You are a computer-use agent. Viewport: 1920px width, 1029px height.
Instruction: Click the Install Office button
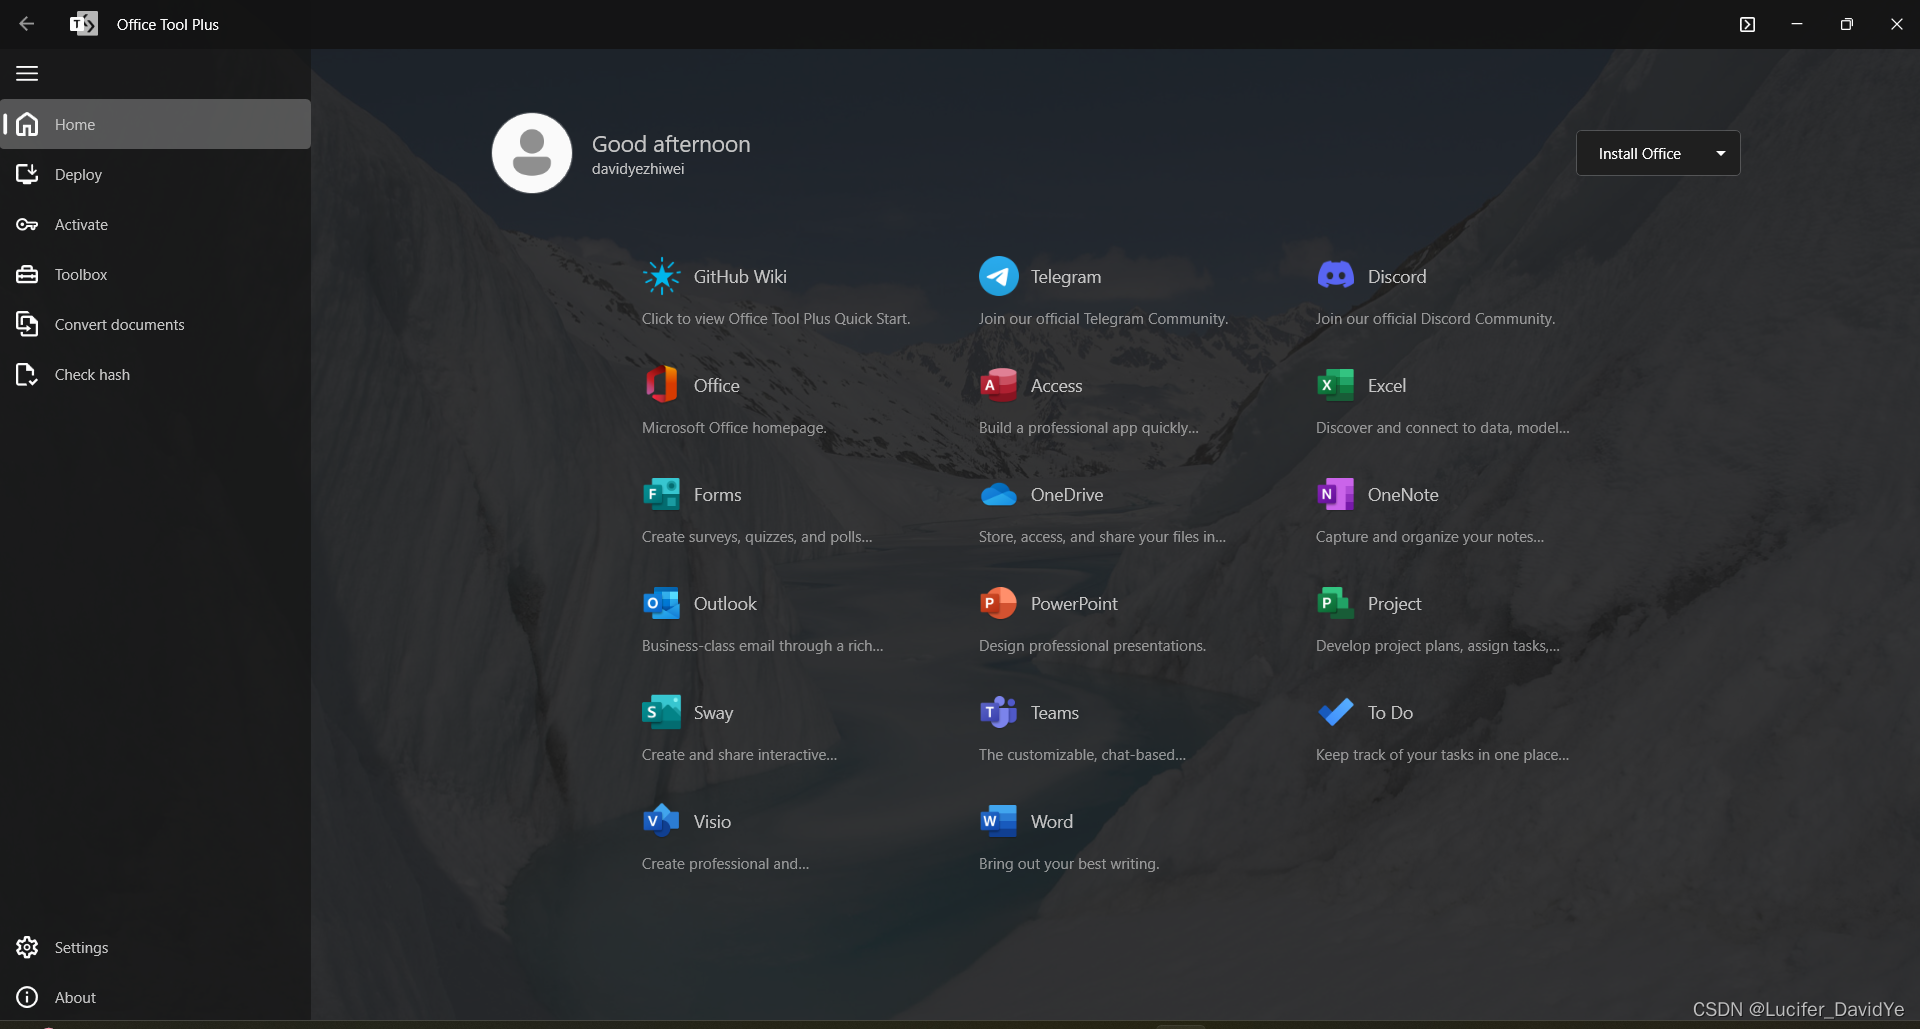(x=1640, y=153)
